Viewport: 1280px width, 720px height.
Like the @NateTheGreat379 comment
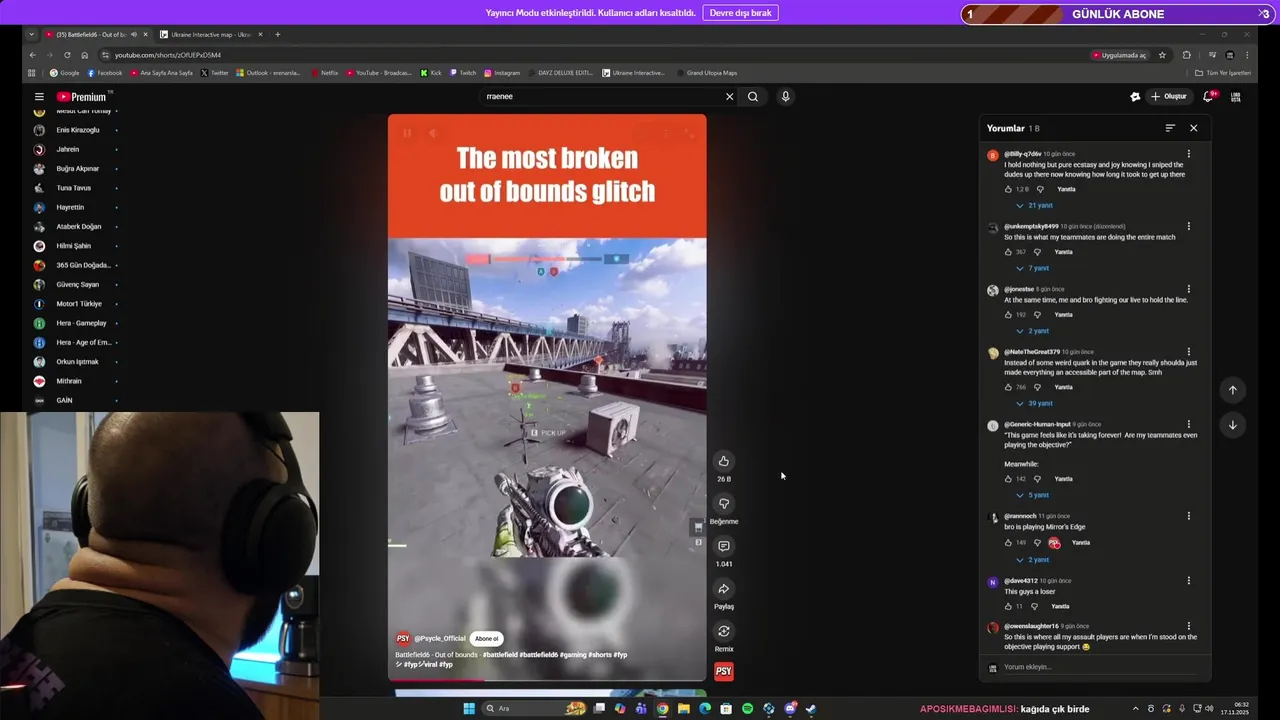click(1008, 387)
